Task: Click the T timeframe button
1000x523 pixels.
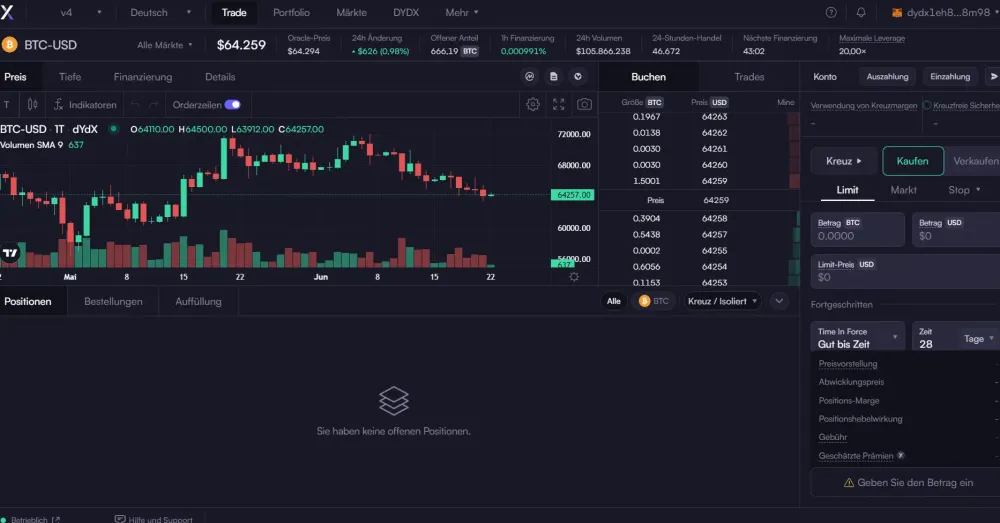Action: tap(6, 105)
